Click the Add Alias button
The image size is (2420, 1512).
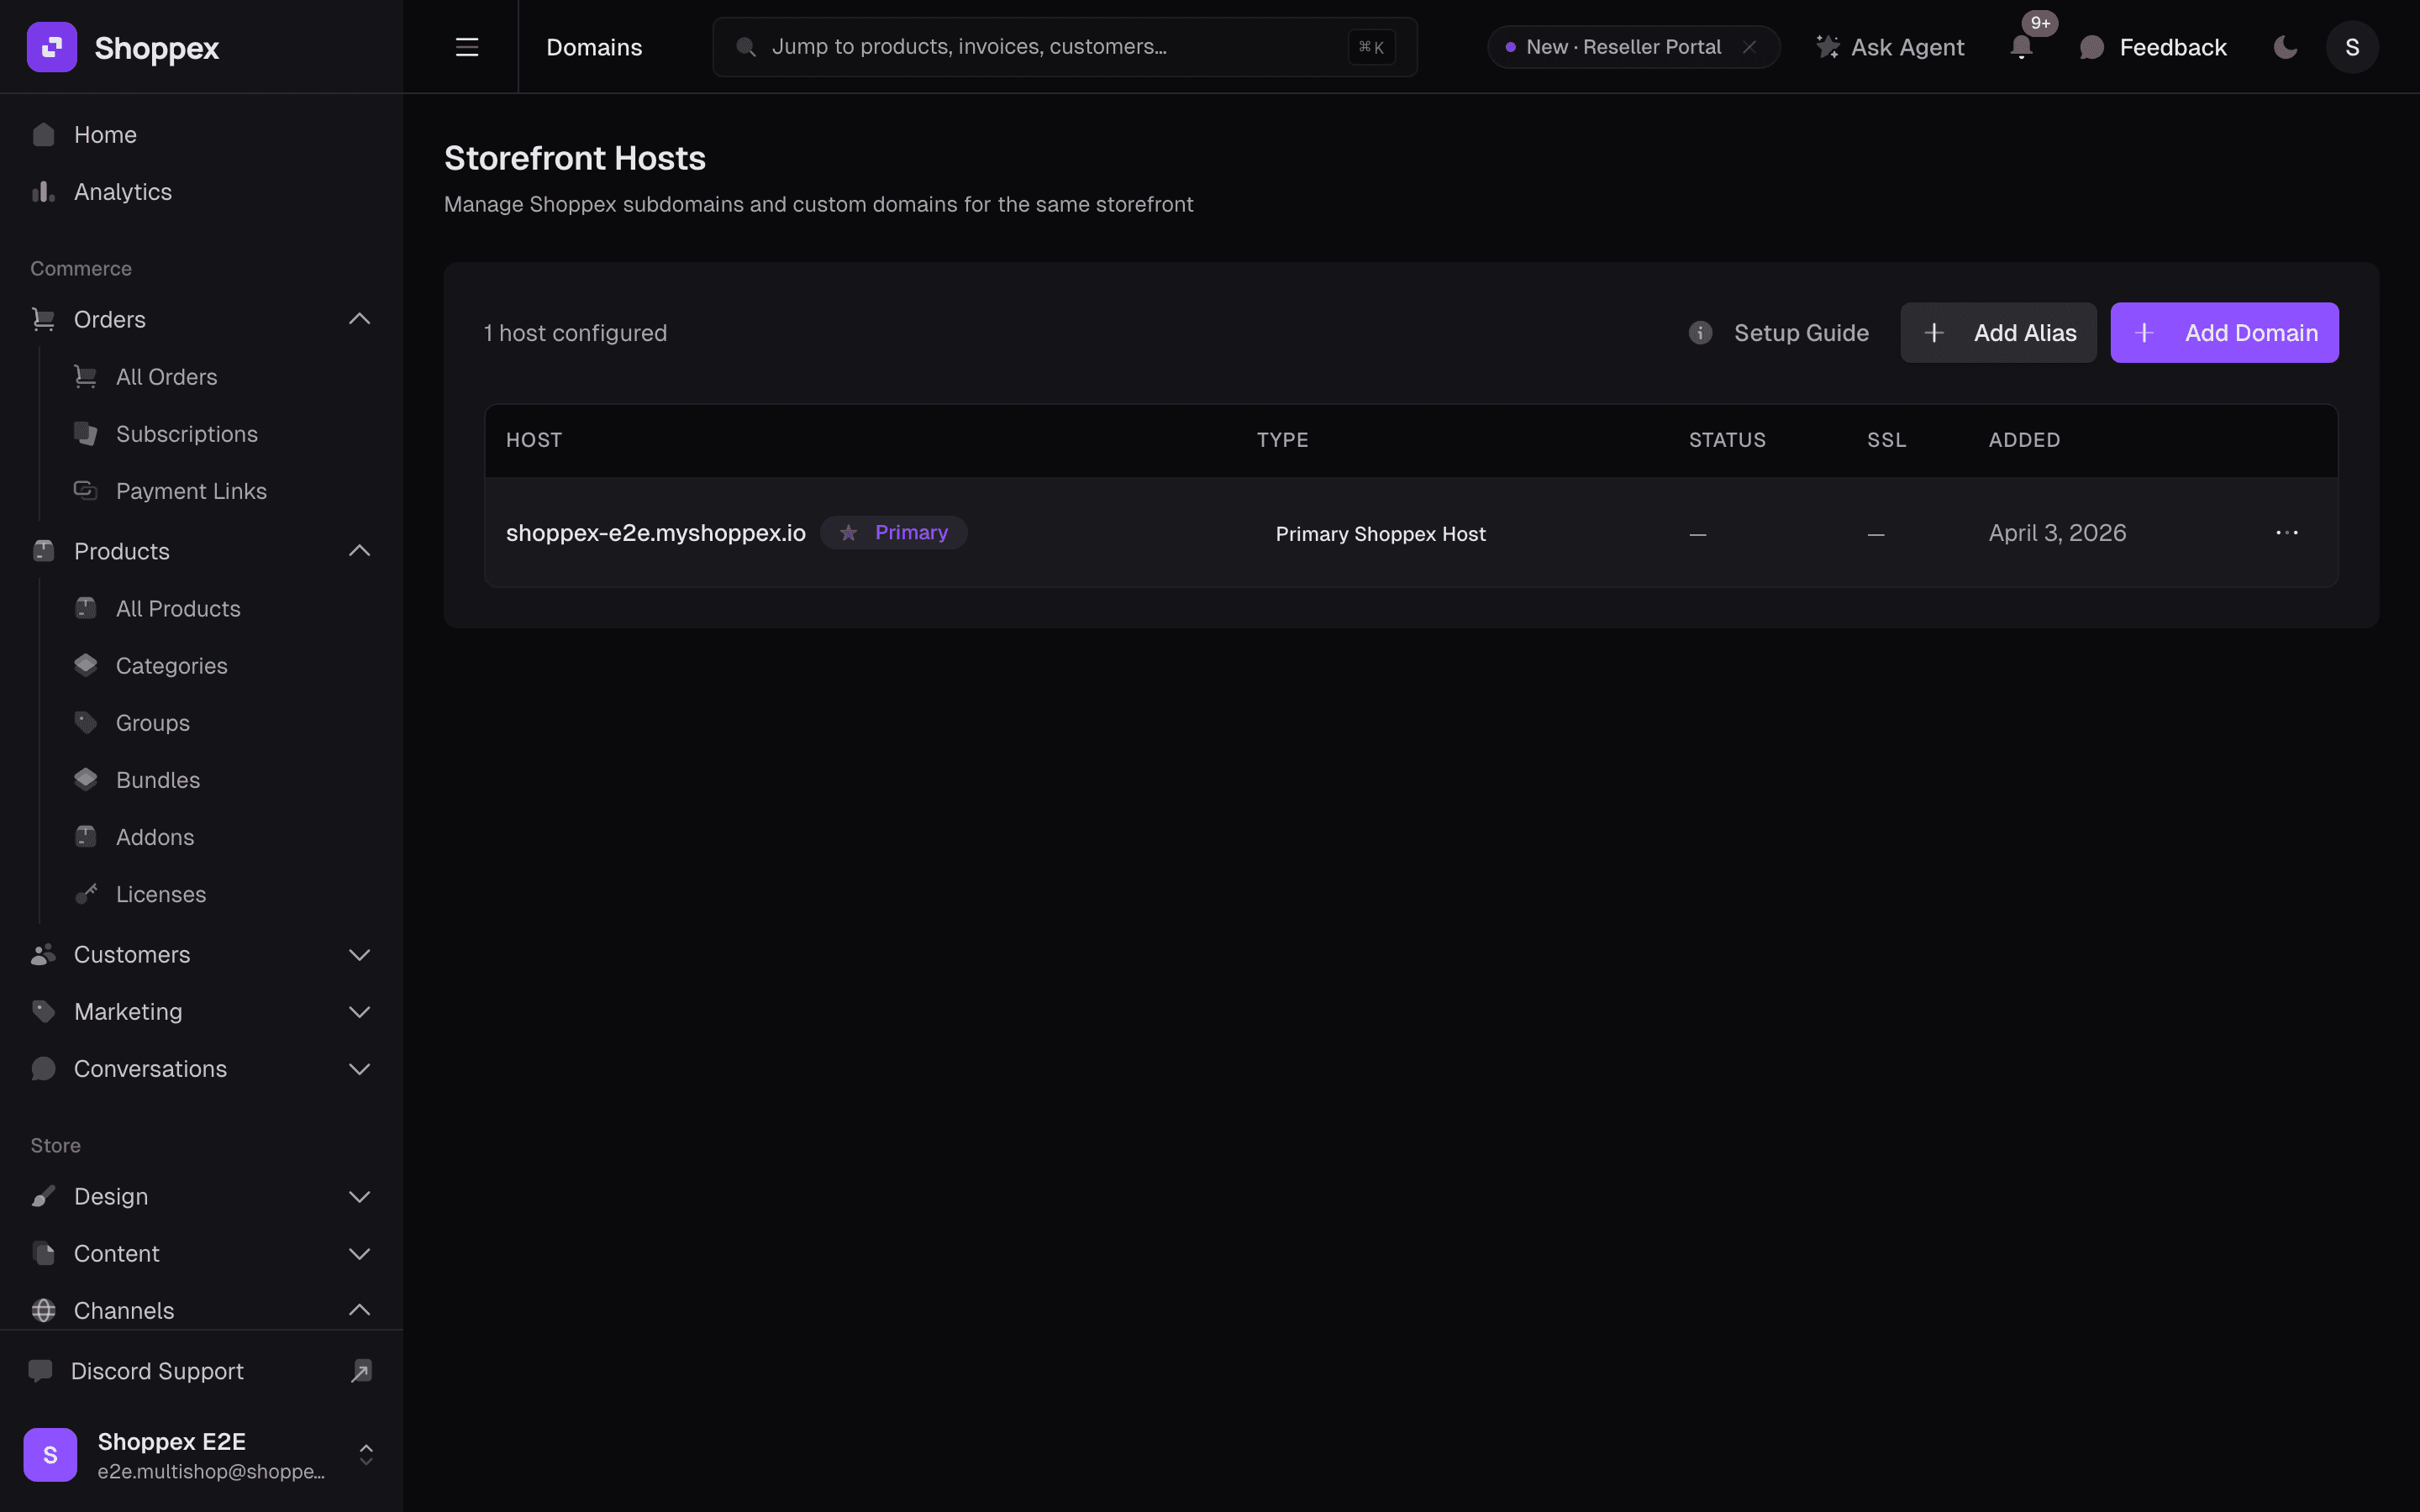[1998, 333]
